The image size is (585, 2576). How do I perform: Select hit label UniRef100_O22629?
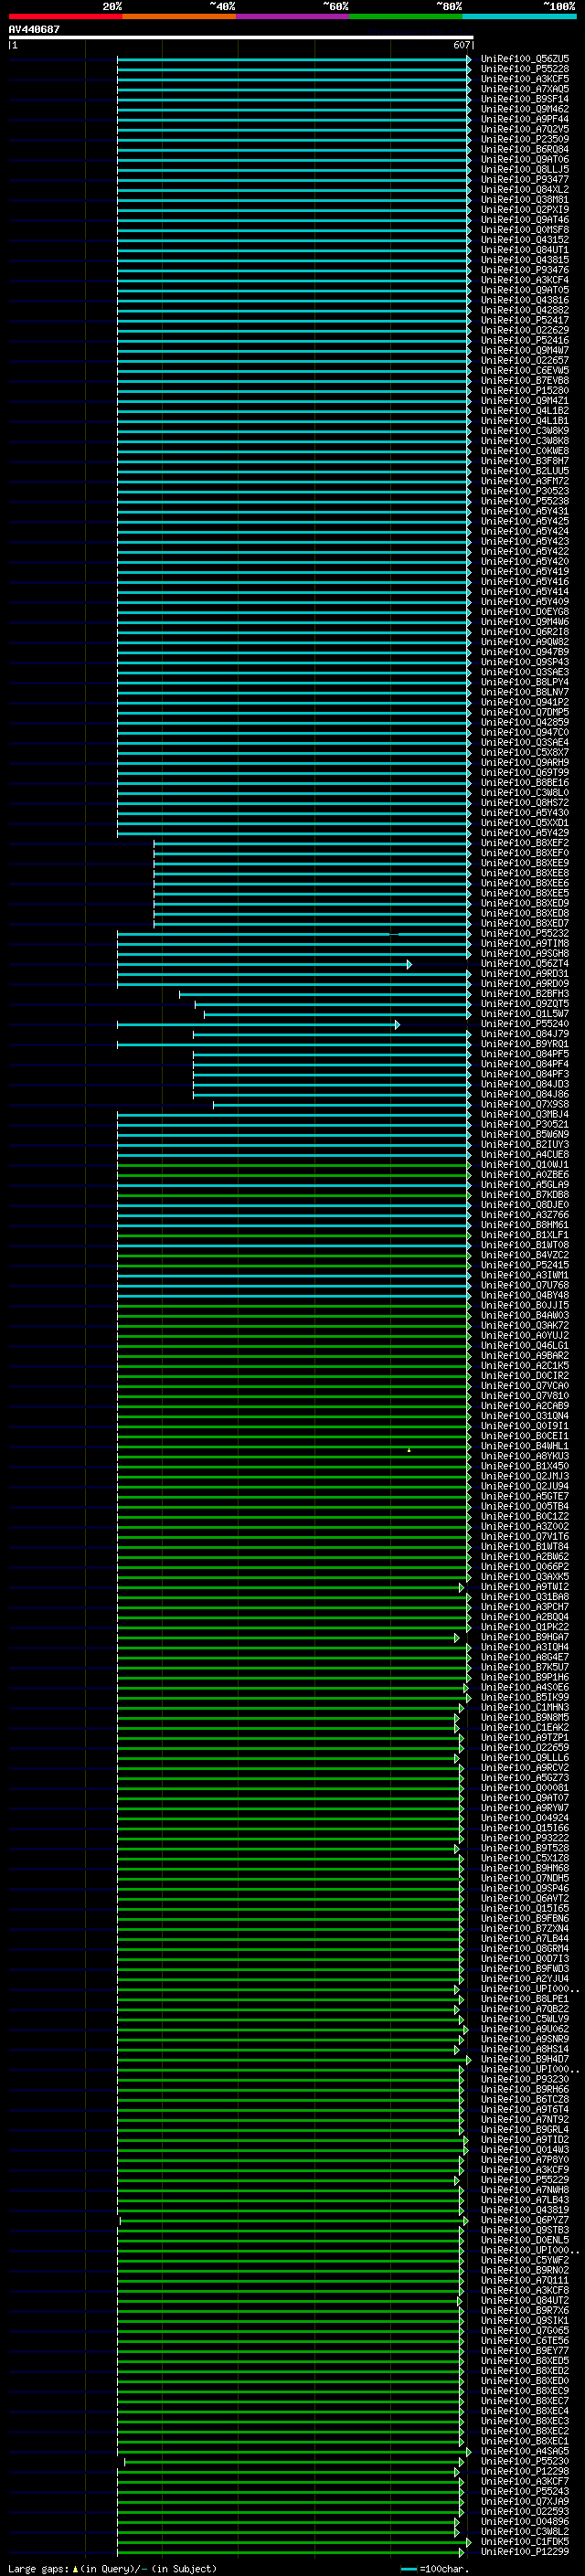click(x=525, y=330)
